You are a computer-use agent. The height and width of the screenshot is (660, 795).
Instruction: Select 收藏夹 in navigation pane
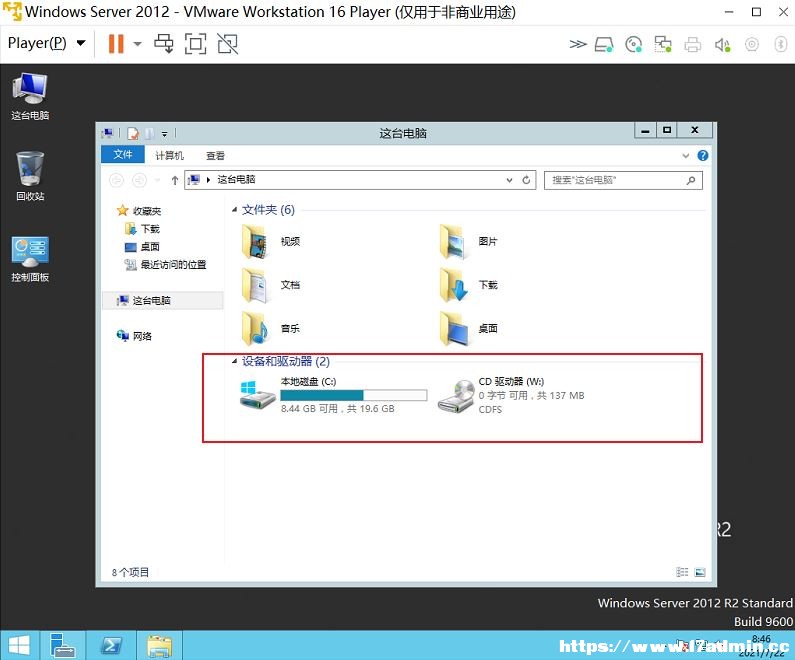139,210
